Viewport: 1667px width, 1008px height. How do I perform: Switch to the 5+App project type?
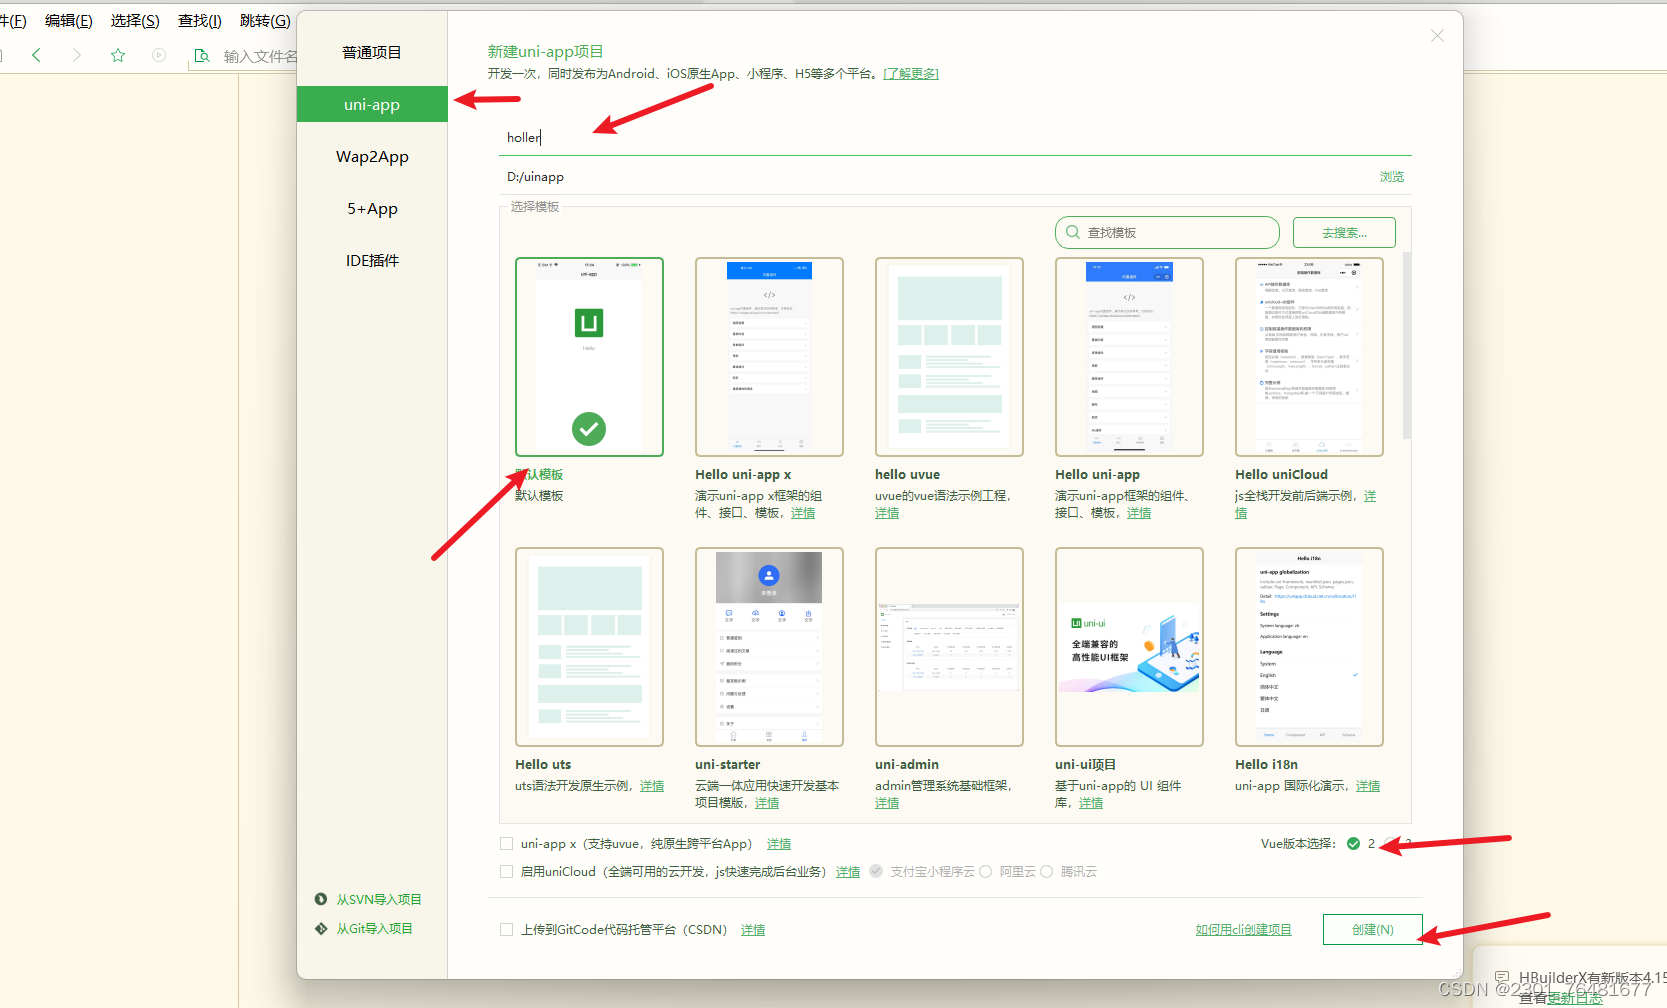(x=372, y=208)
